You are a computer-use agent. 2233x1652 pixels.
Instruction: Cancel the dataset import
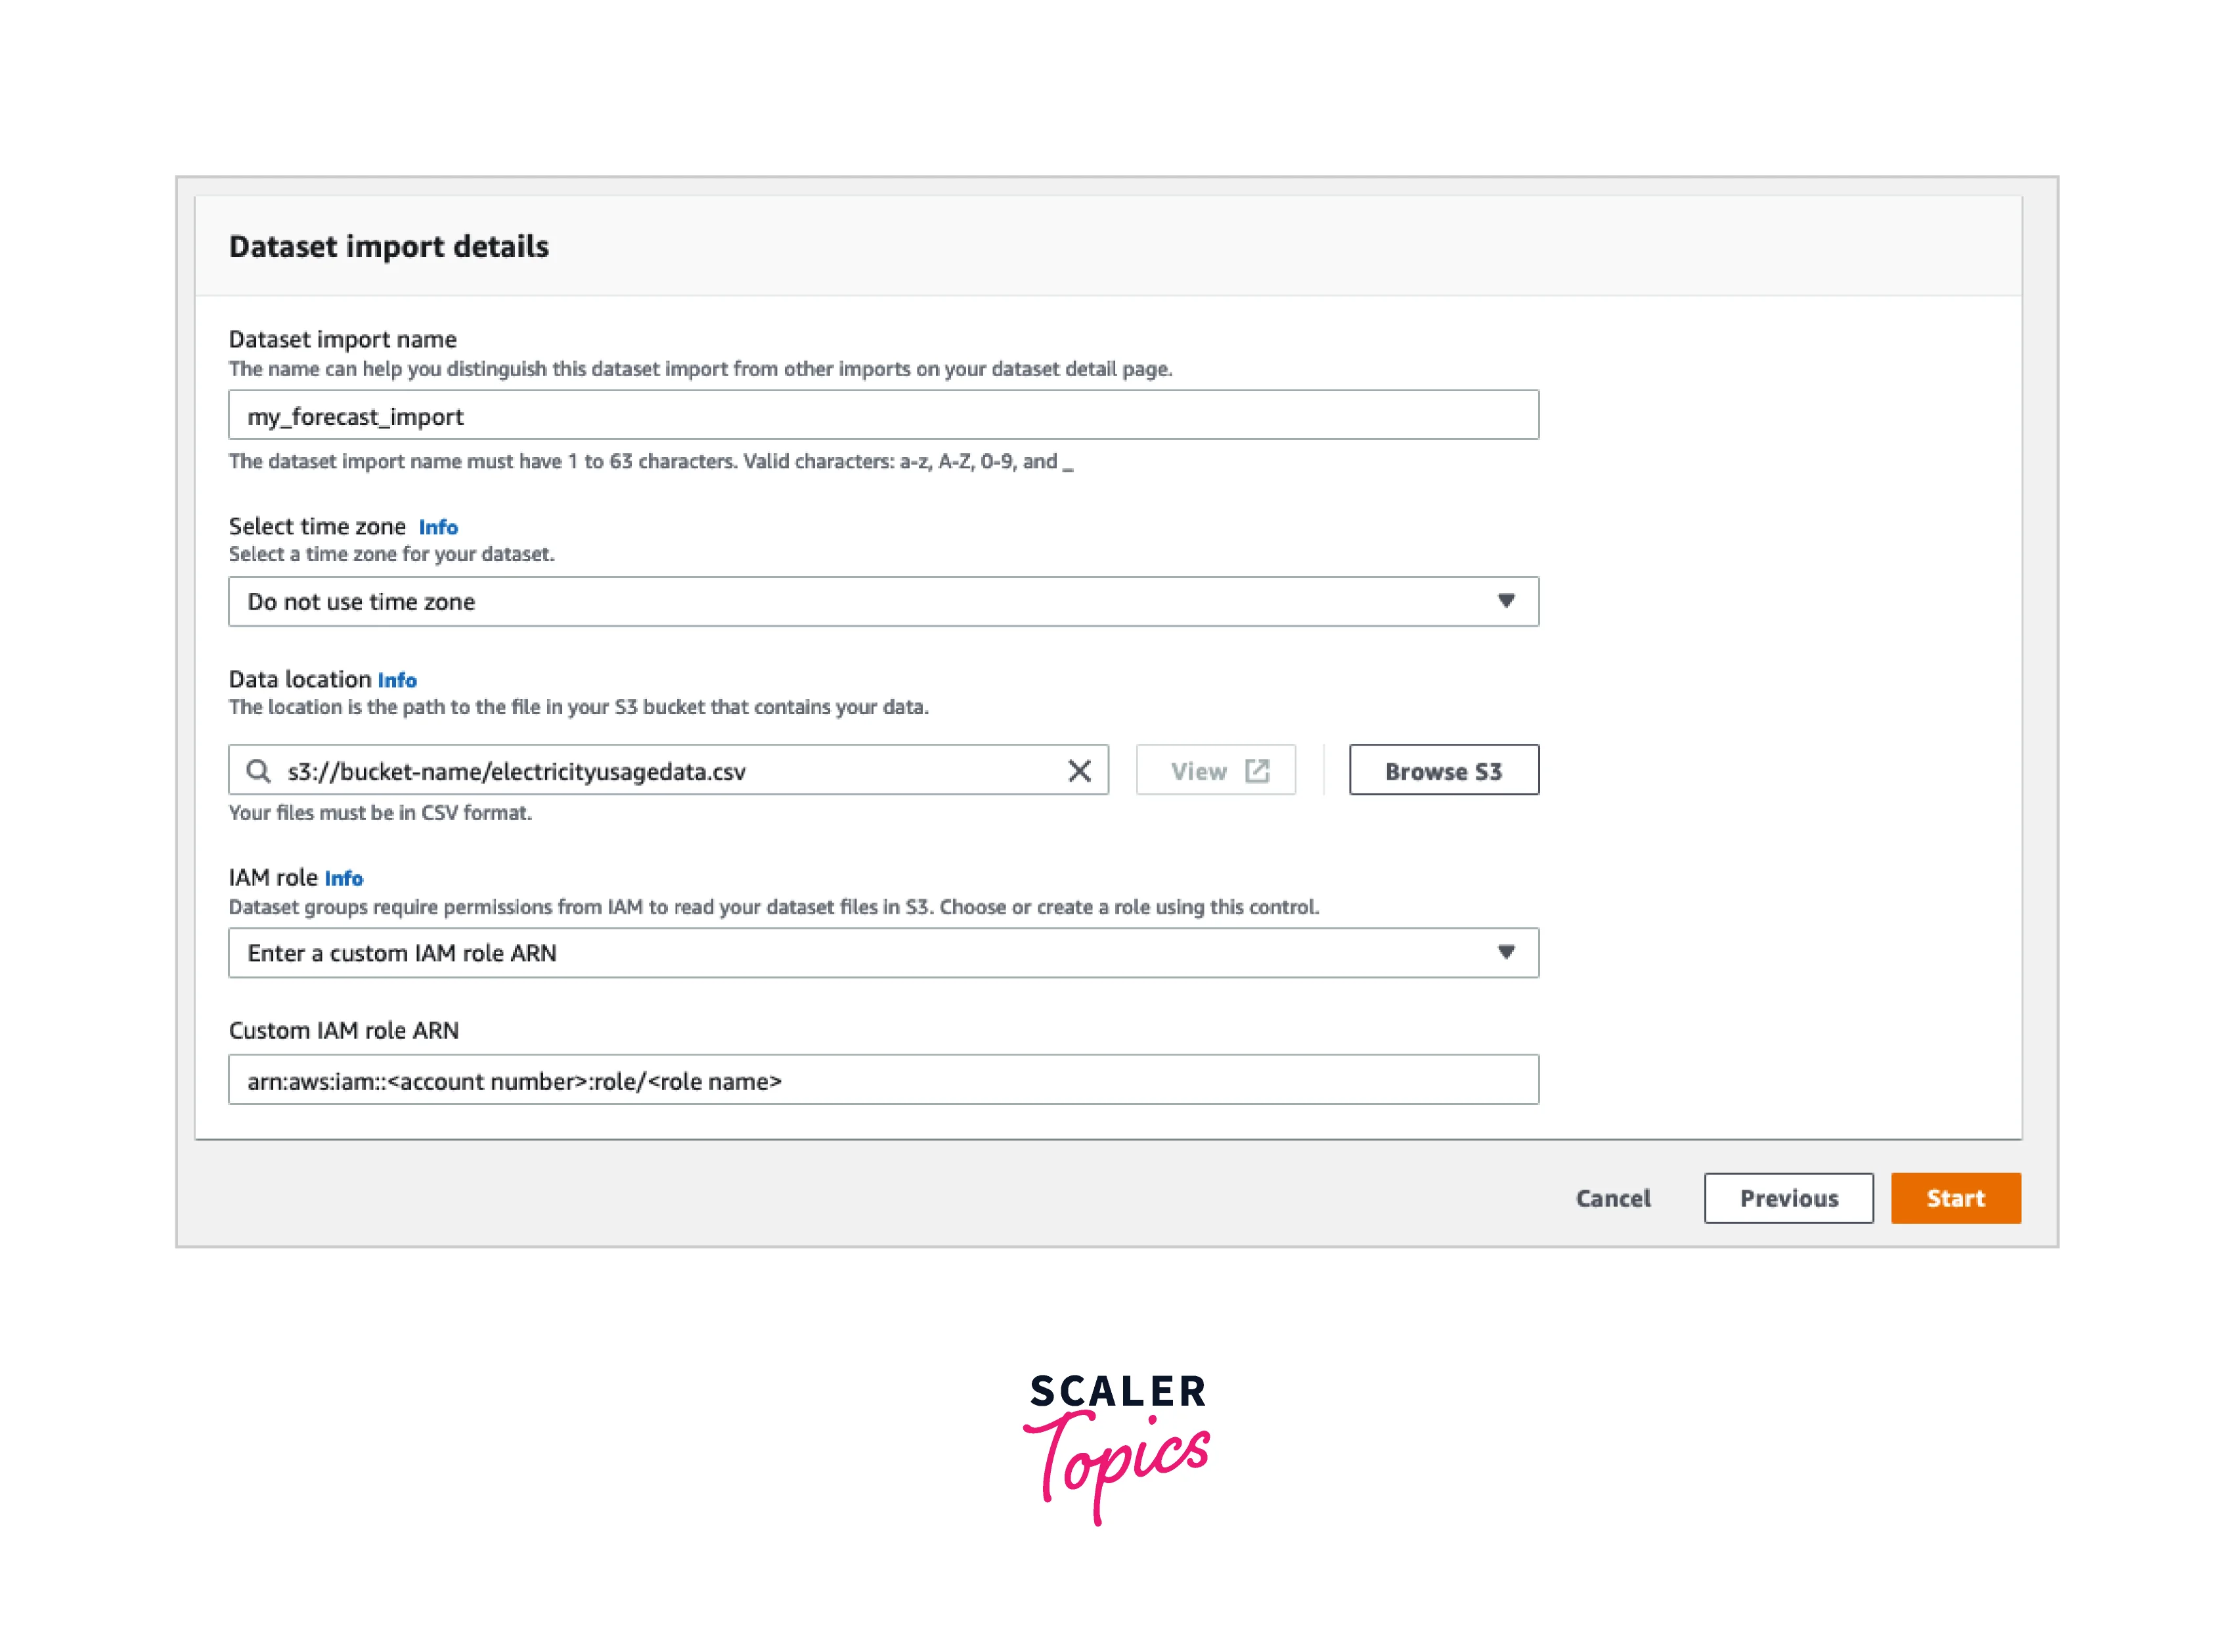(x=1612, y=1198)
